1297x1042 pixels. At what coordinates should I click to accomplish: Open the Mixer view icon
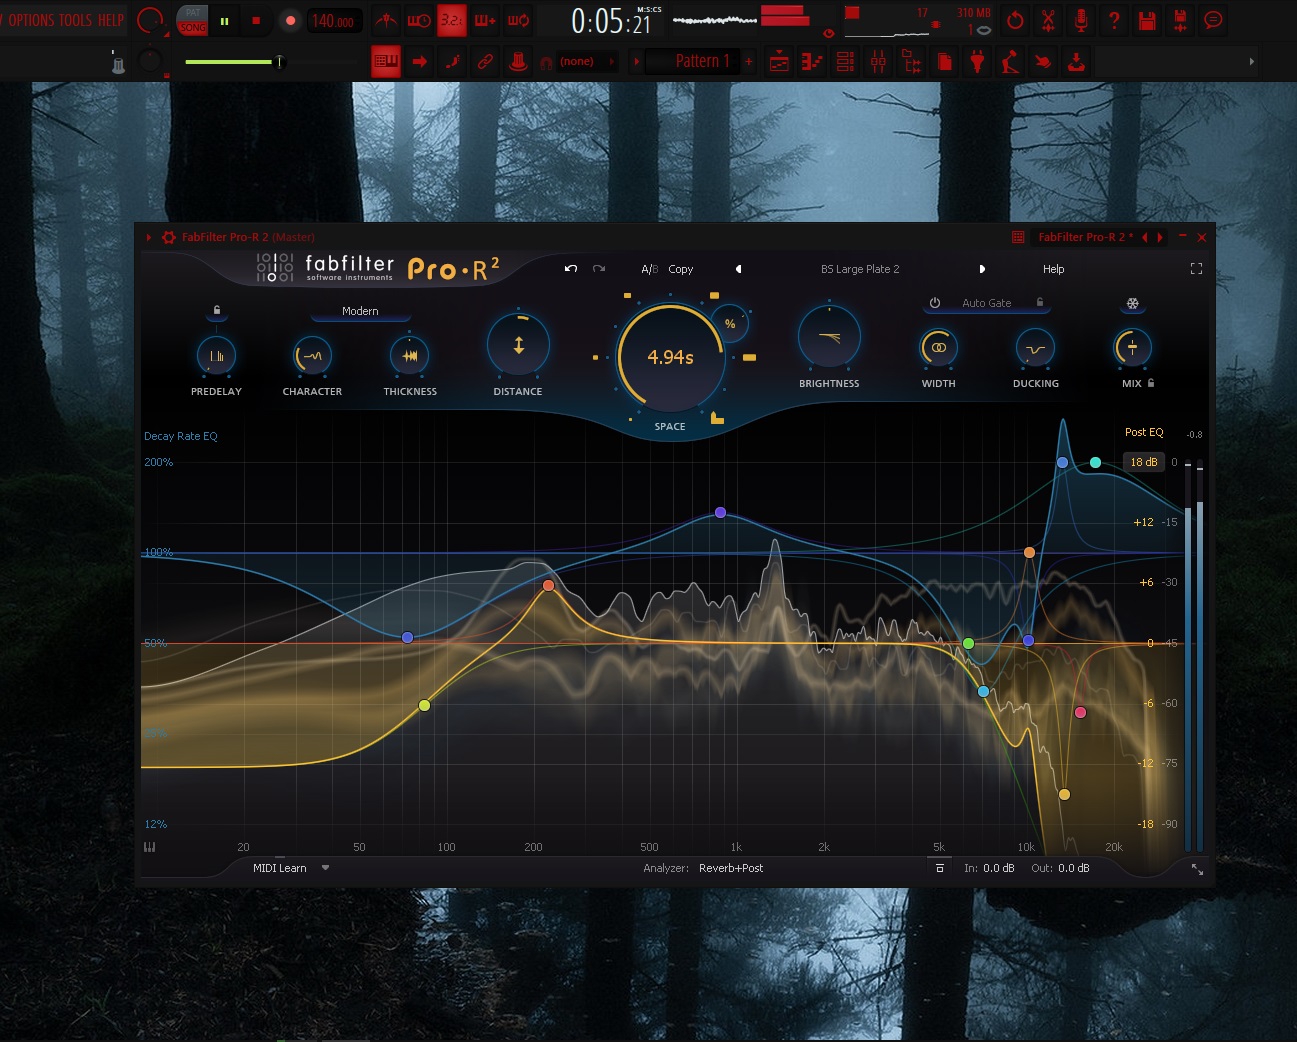[x=878, y=62]
